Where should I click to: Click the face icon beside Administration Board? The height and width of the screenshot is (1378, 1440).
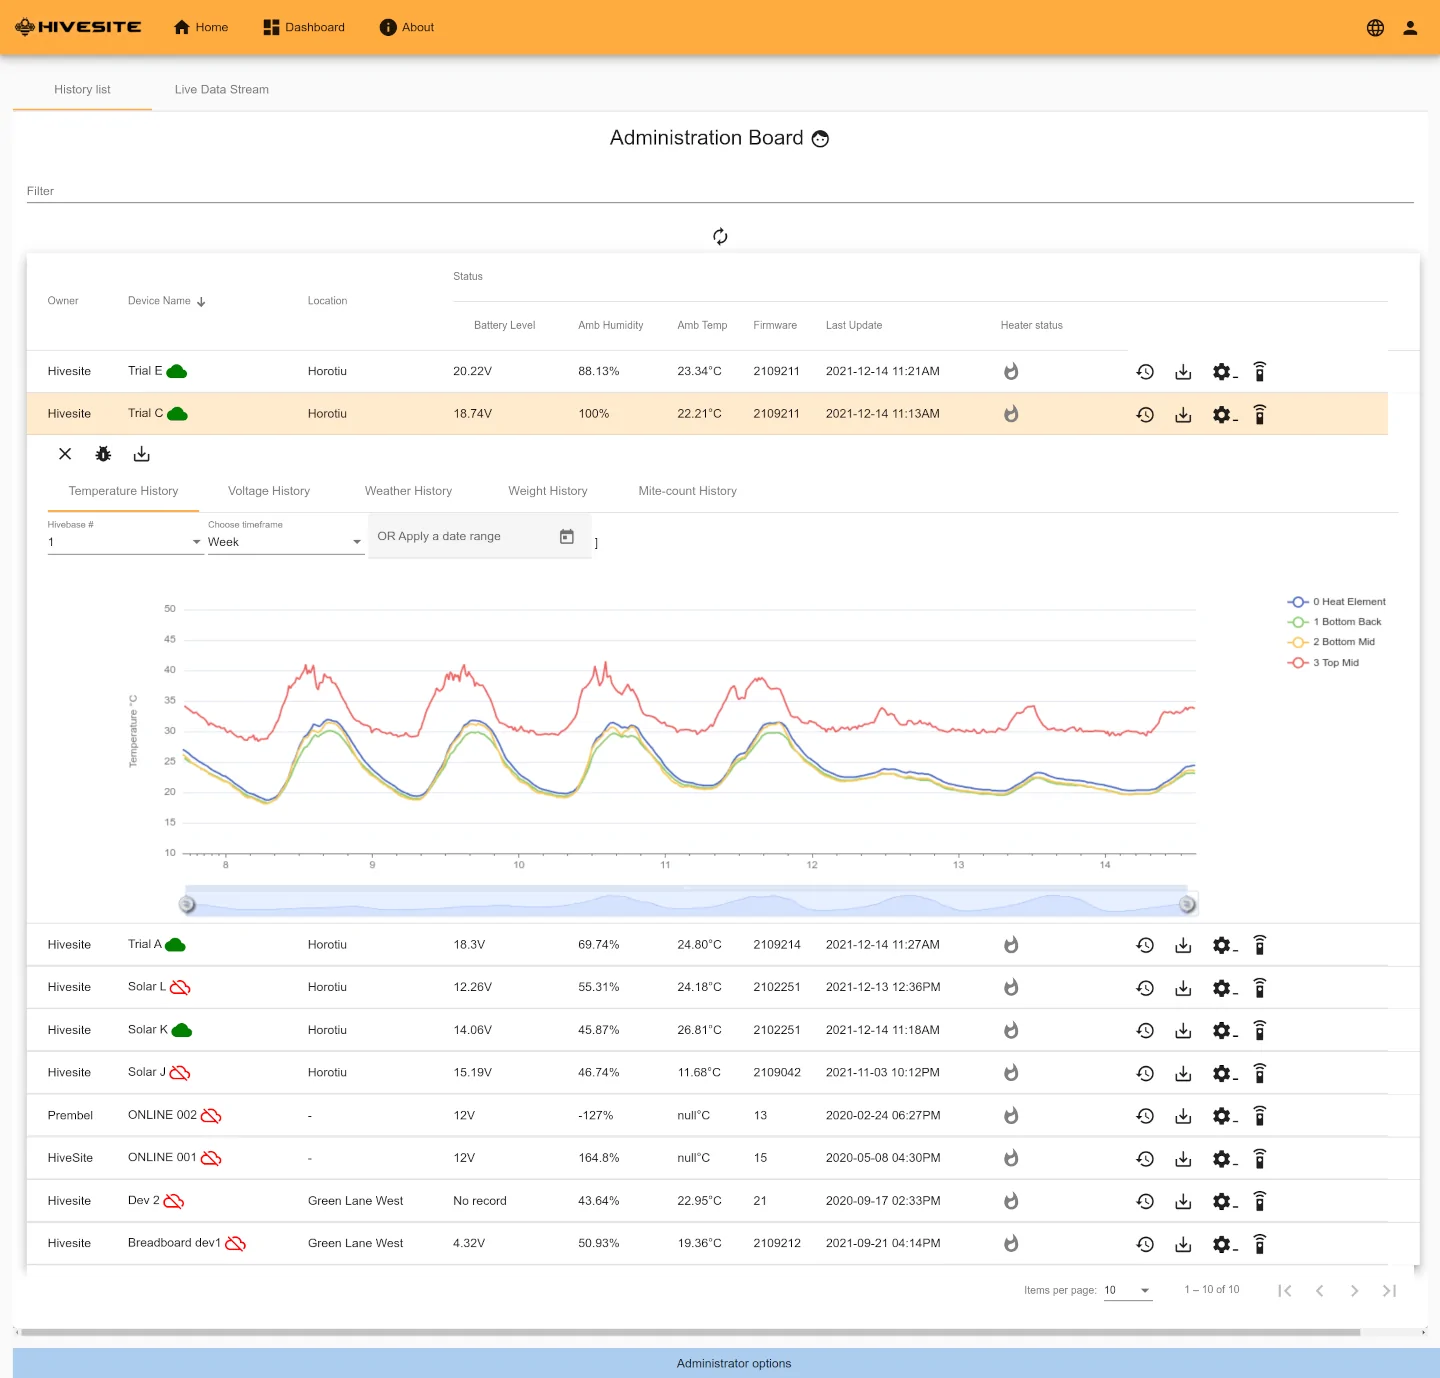pos(820,139)
